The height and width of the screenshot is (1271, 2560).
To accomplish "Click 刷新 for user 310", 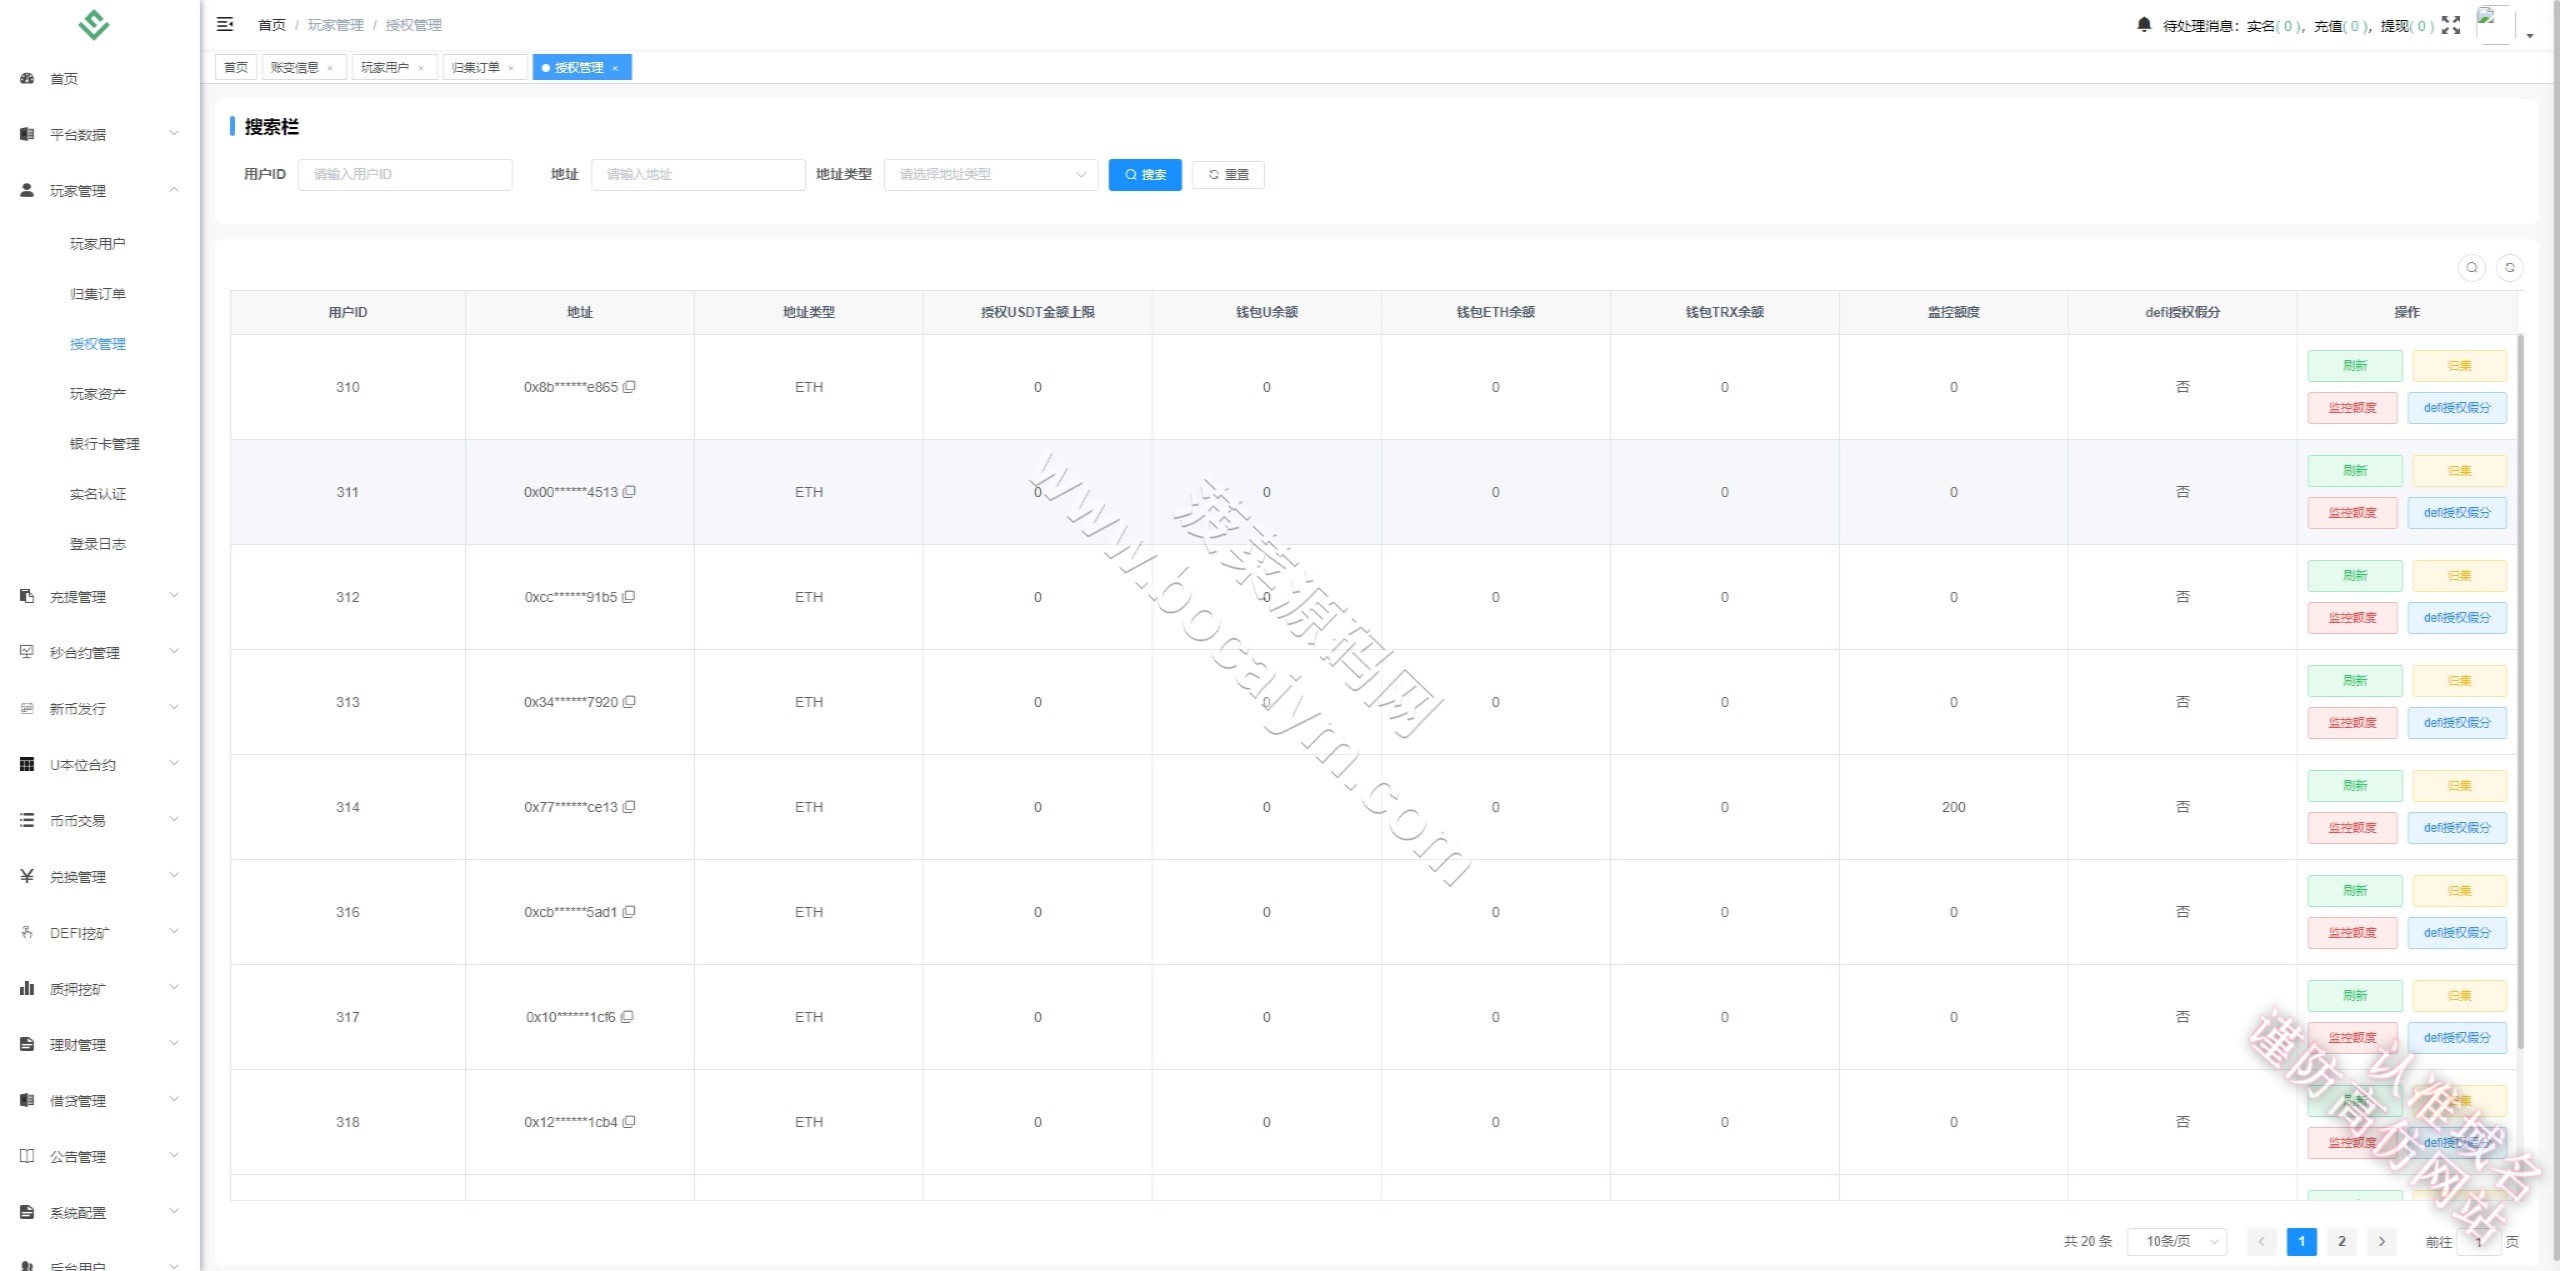I will tap(2355, 366).
